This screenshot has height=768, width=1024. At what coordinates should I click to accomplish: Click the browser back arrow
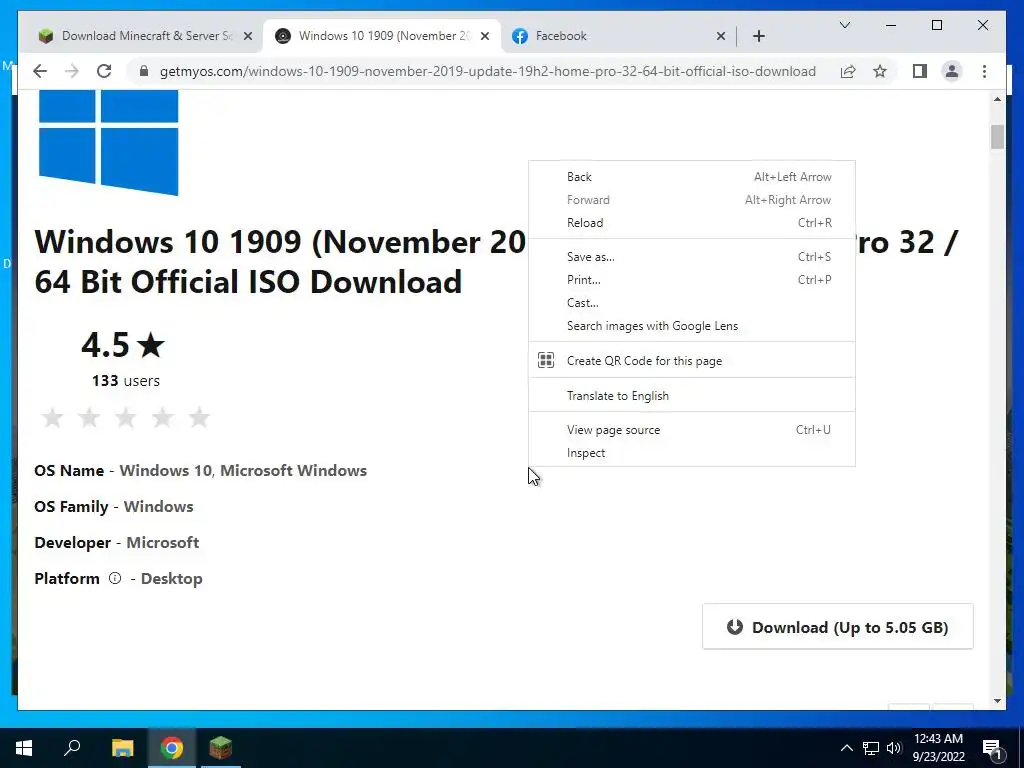(x=40, y=71)
